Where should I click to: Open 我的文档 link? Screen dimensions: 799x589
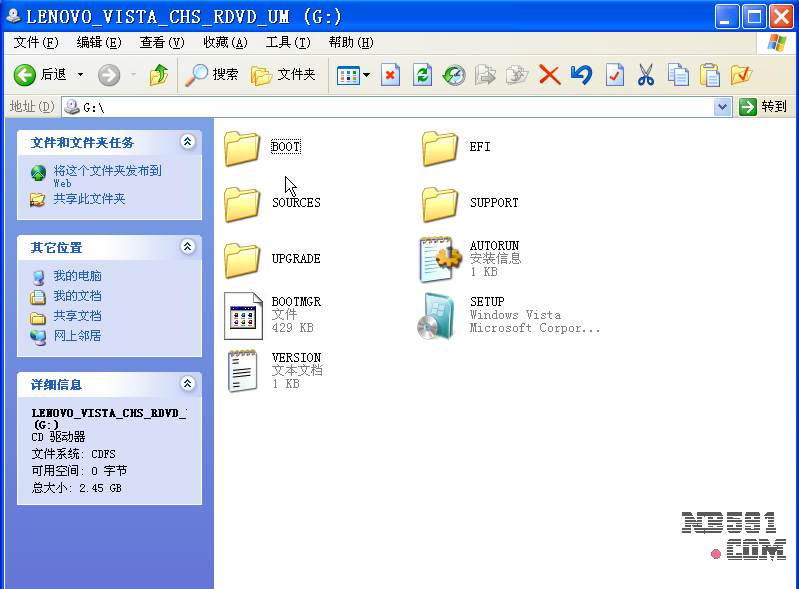(x=77, y=296)
